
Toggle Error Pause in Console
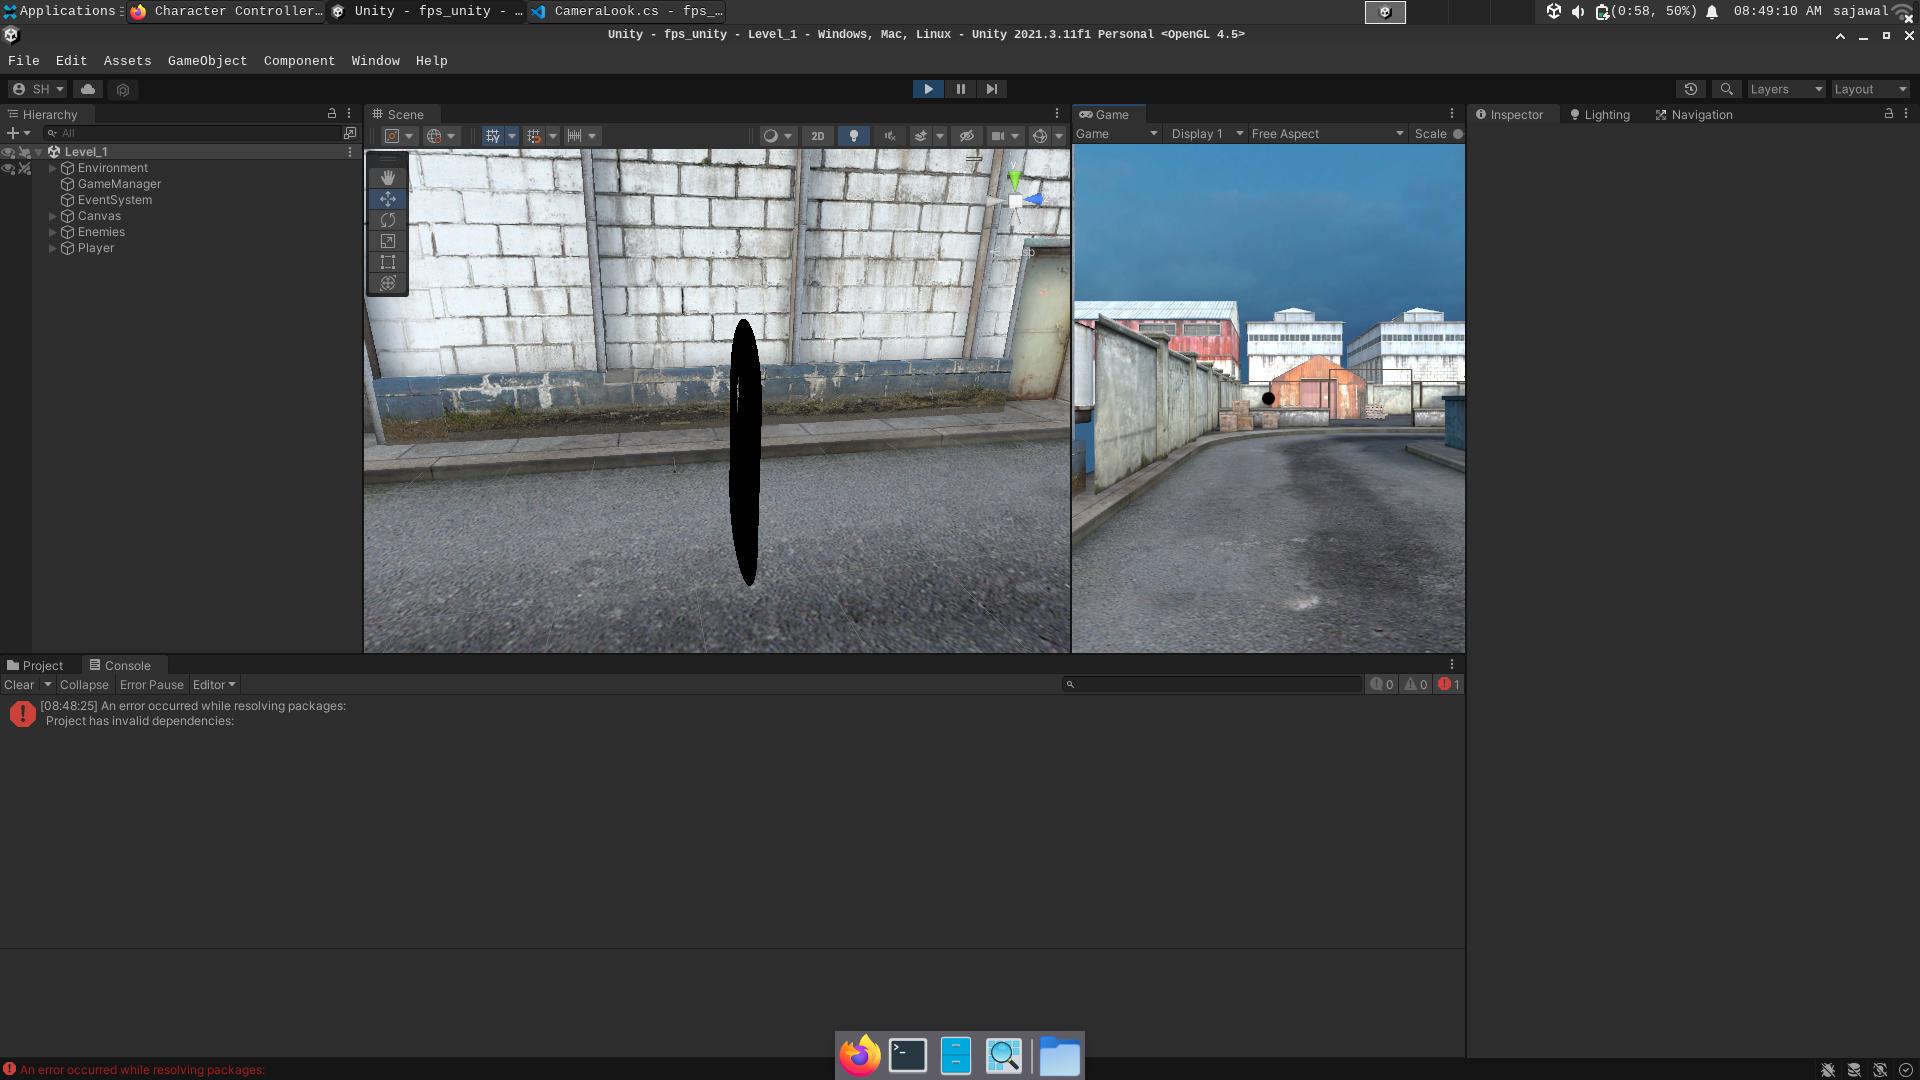[152, 685]
